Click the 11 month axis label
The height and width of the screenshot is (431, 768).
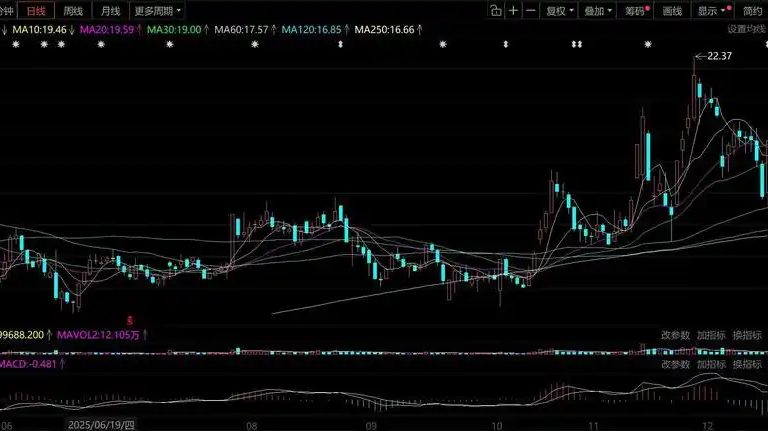point(593,426)
